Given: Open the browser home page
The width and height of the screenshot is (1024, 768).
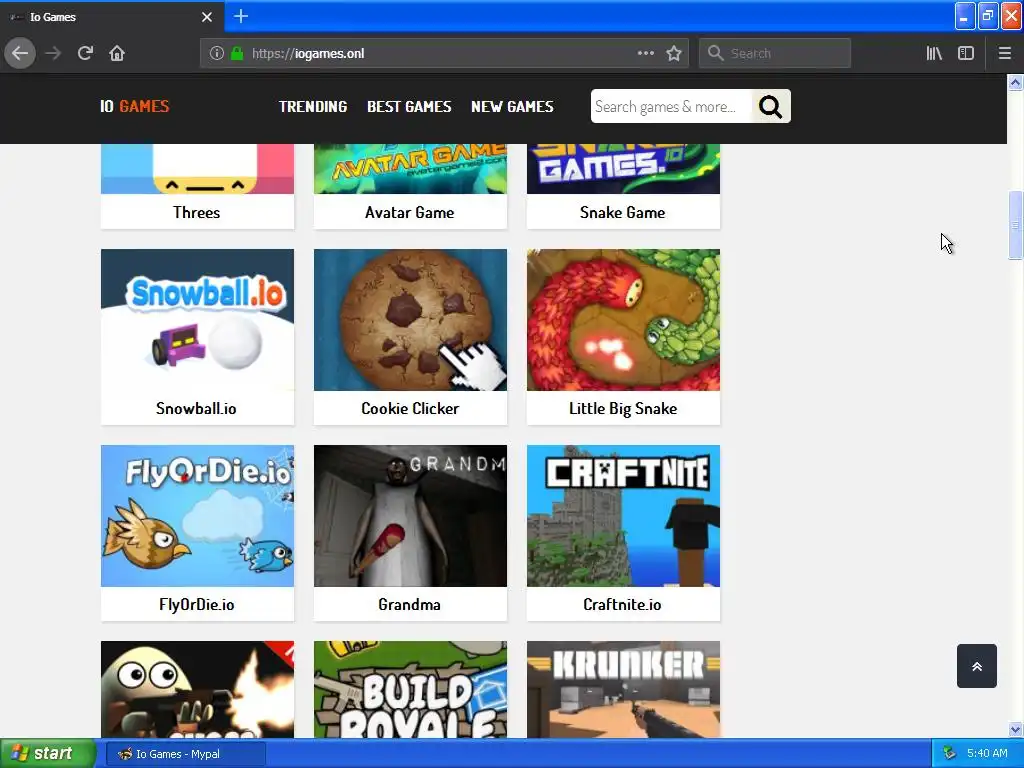Looking at the screenshot, I should (x=117, y=54).
